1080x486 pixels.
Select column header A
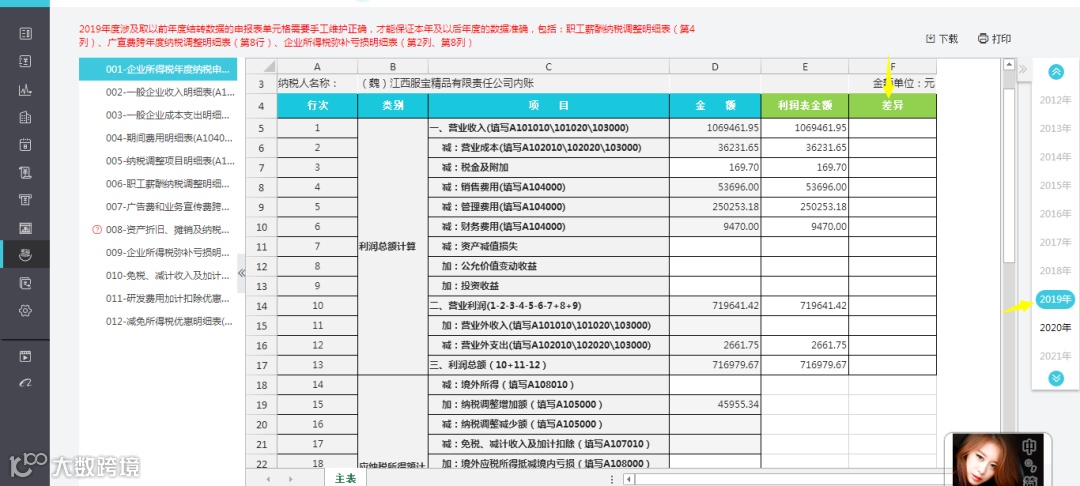pyautogui.click(x=318, y=66)
